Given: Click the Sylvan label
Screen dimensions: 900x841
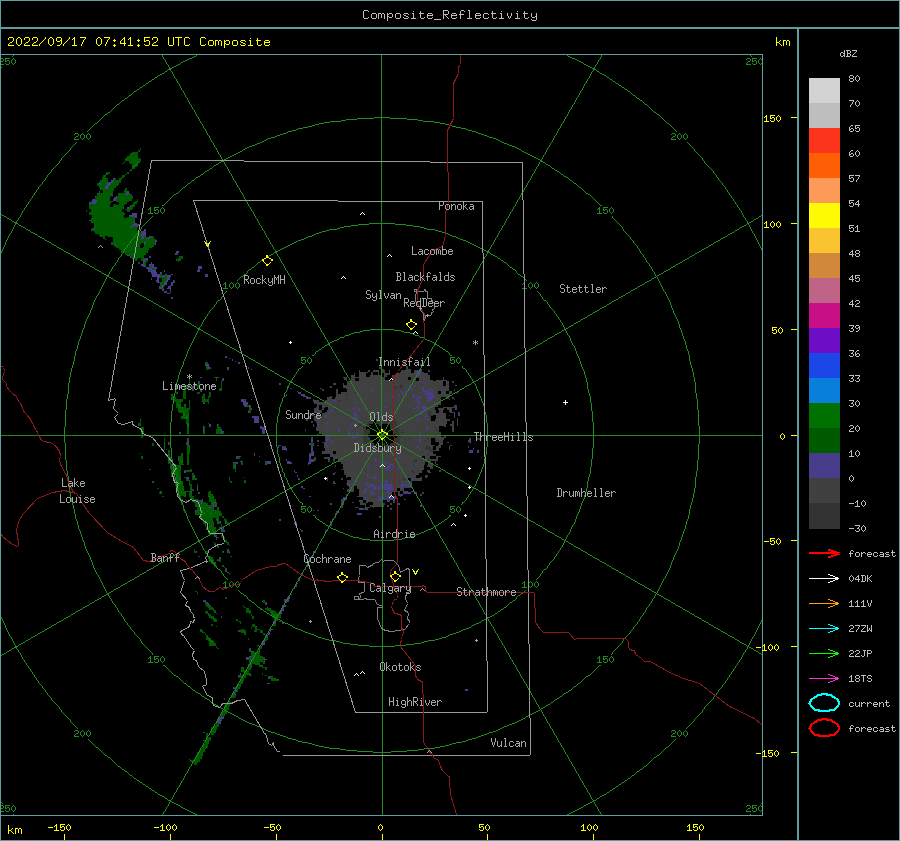Looking at the screenshot, I should [x=383, y=295].
